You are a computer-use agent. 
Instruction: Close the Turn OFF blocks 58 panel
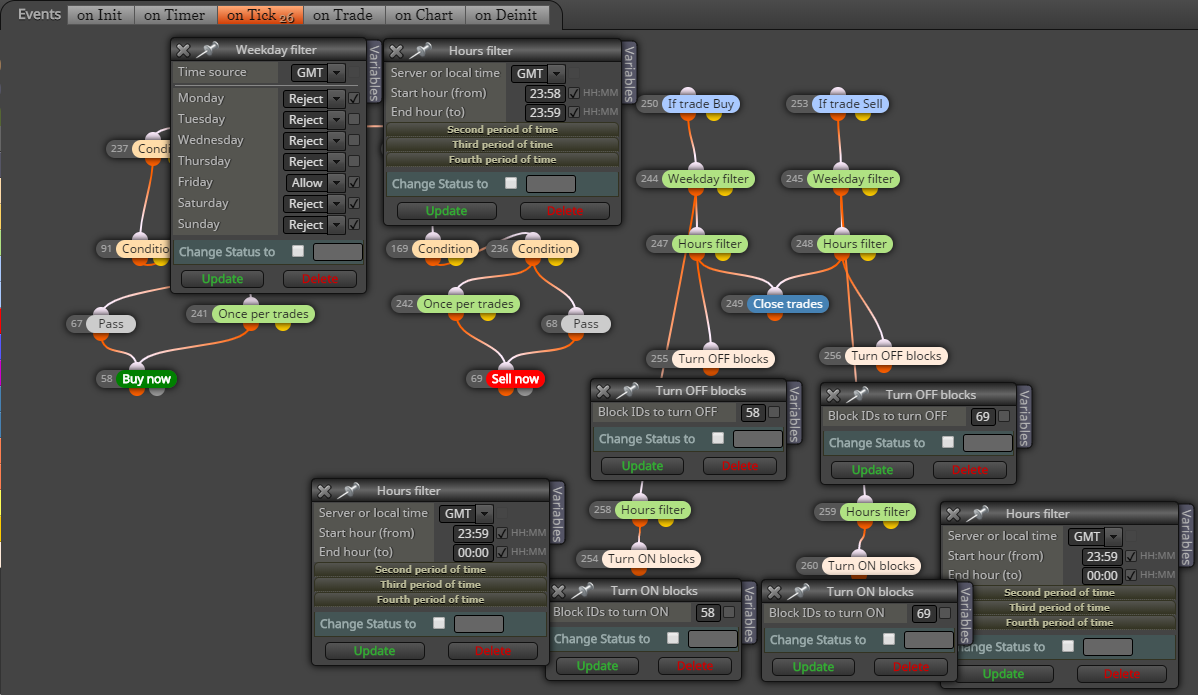point(604,391)
